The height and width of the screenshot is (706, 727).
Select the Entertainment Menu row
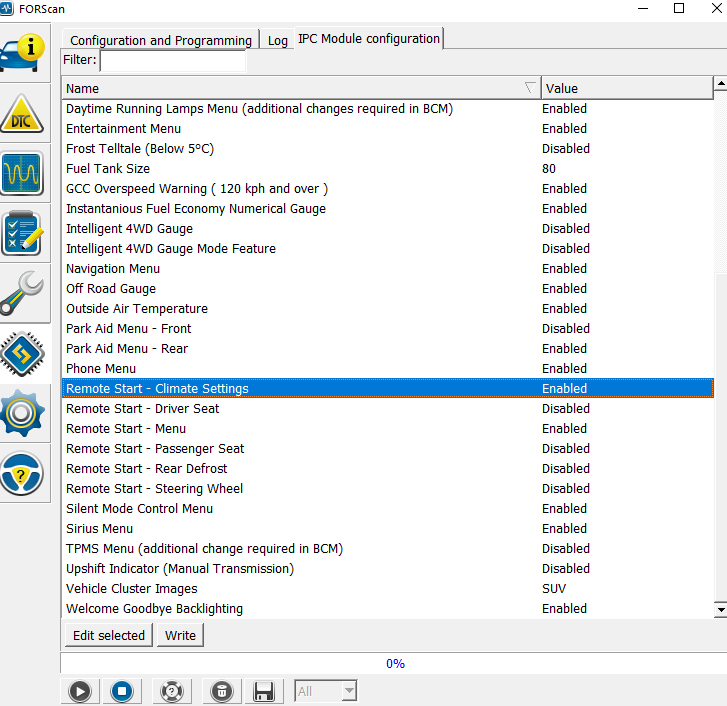[388, 128]
